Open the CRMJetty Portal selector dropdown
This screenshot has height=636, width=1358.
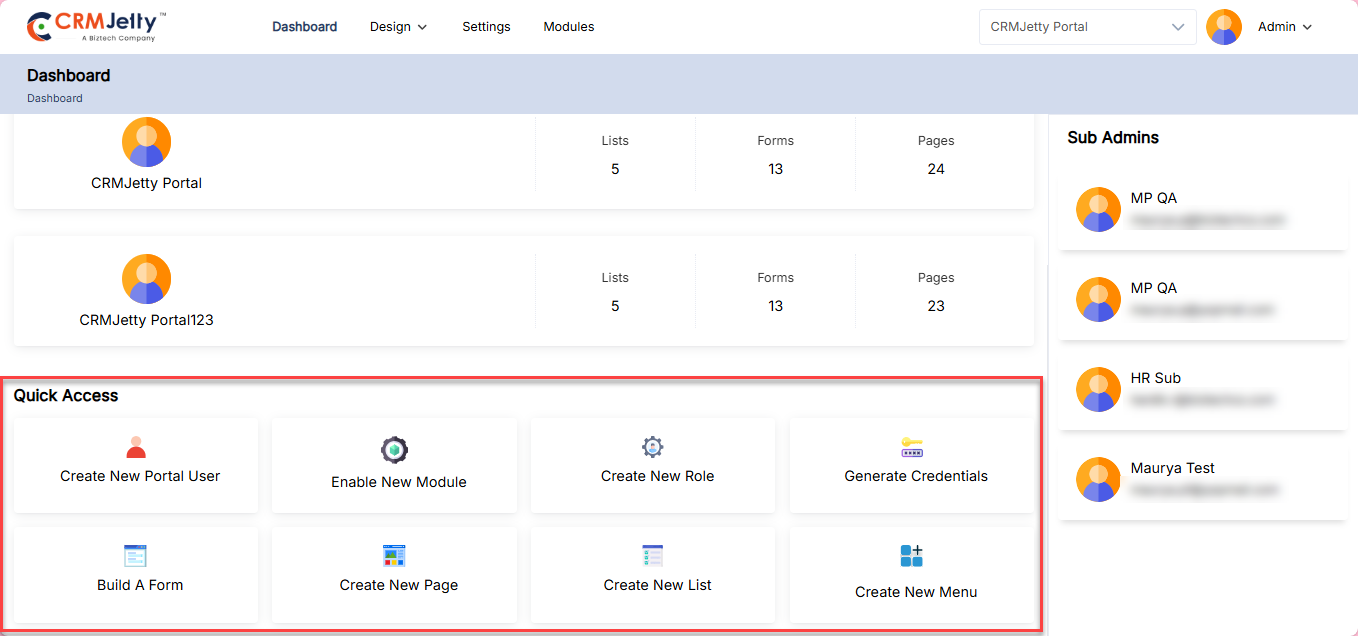[x=1087, y=27]
